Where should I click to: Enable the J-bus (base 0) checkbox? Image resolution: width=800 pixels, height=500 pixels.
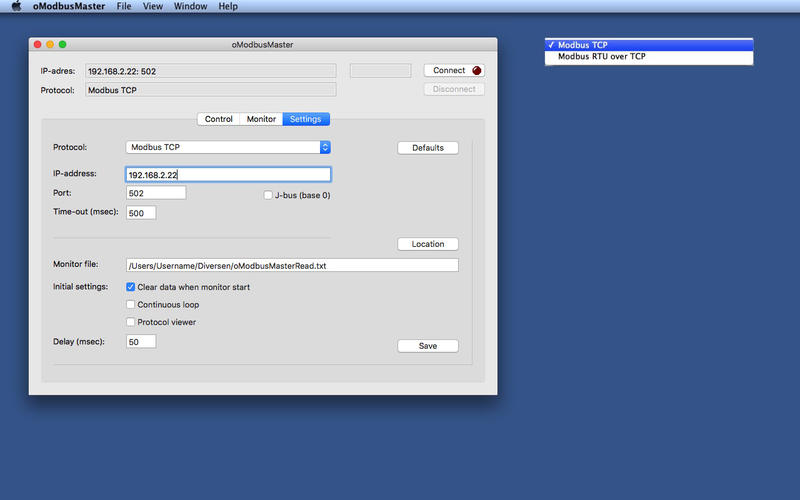[268, 195]
